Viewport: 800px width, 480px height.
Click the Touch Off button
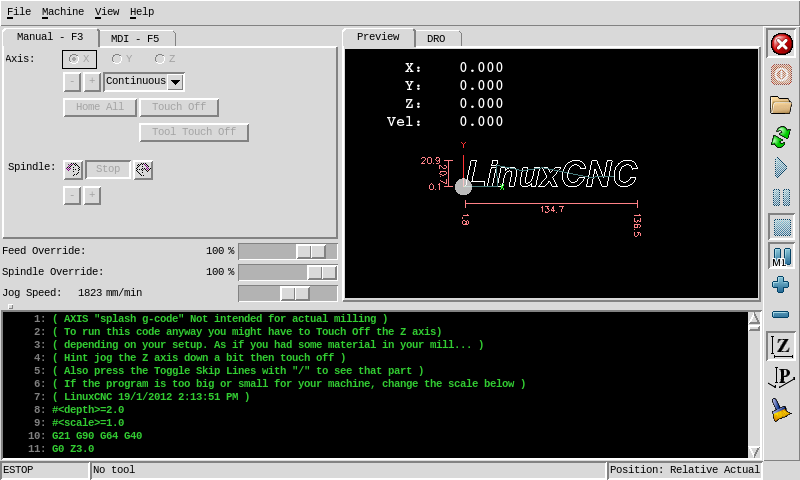[179, 107]
